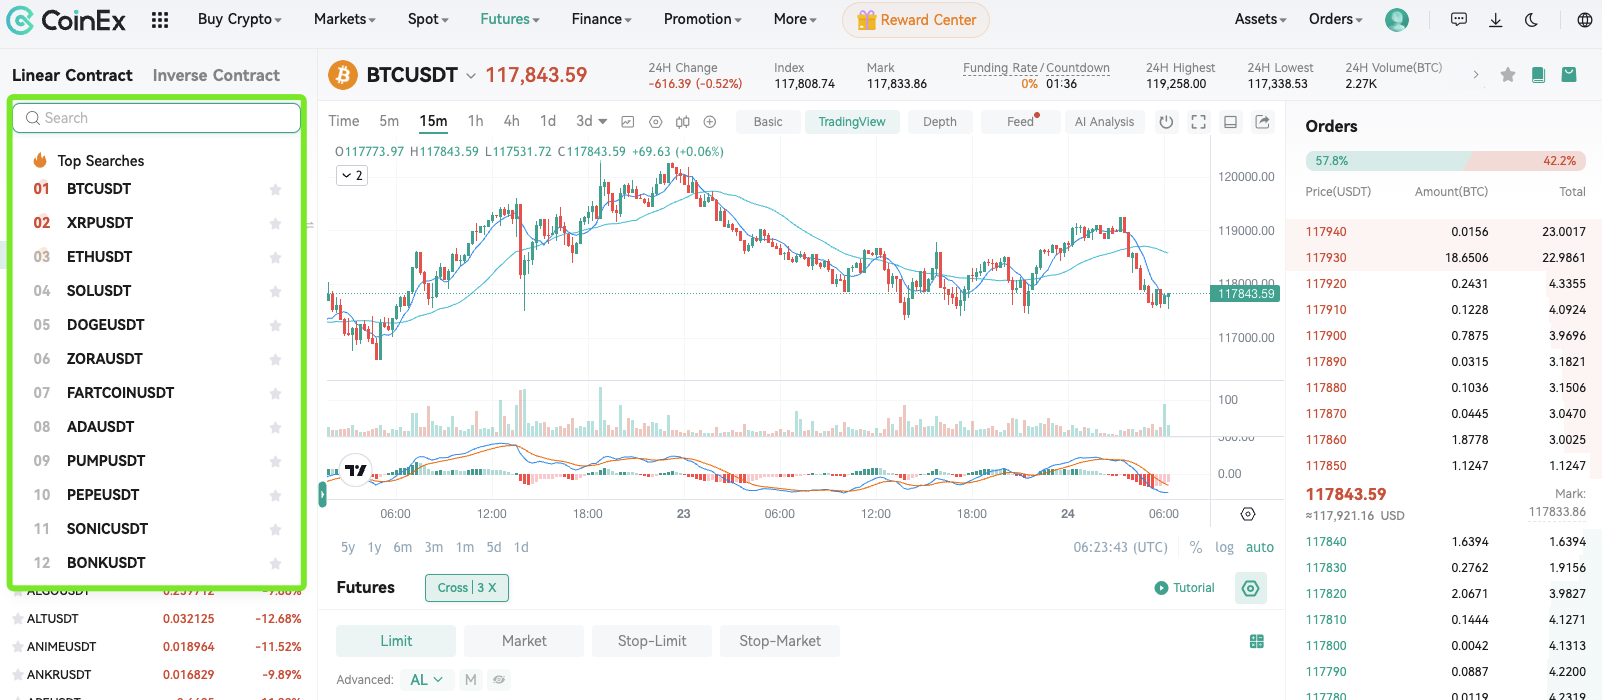1602x700 pixels.
Task: Favorite DOGEUSDT with its star
Action: 275,326
